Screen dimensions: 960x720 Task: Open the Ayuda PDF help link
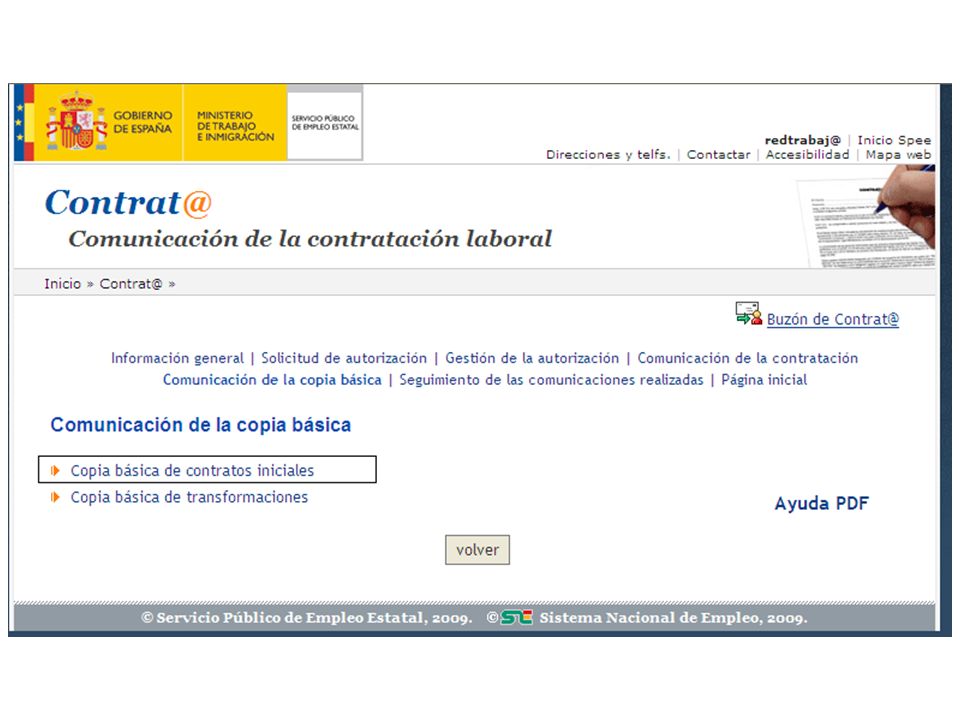coord(822,503)
